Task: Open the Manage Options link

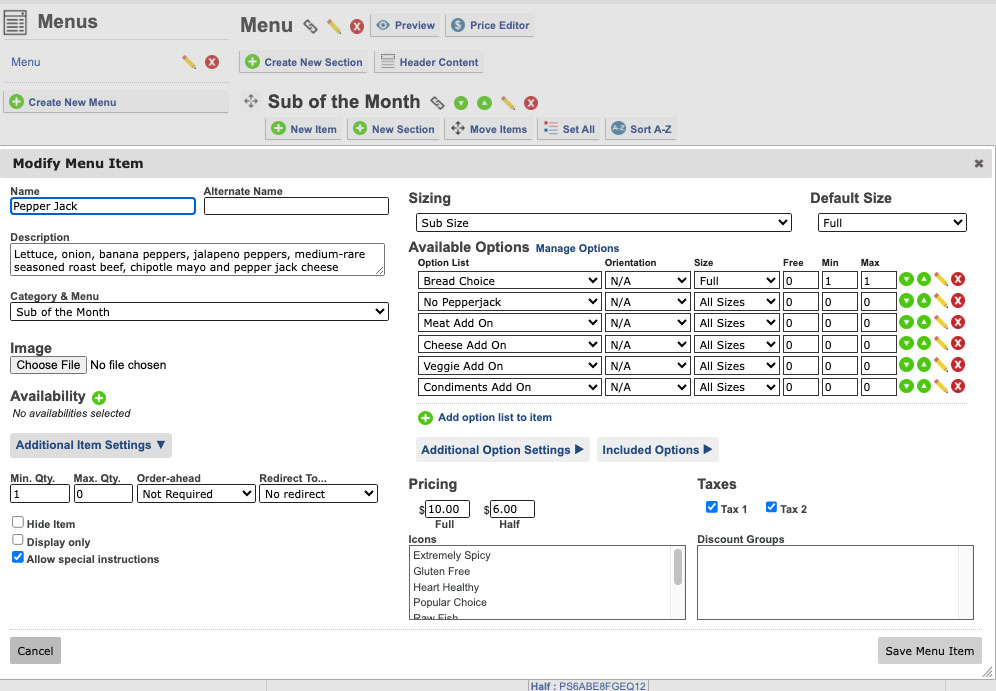Action: click(577, 248)
